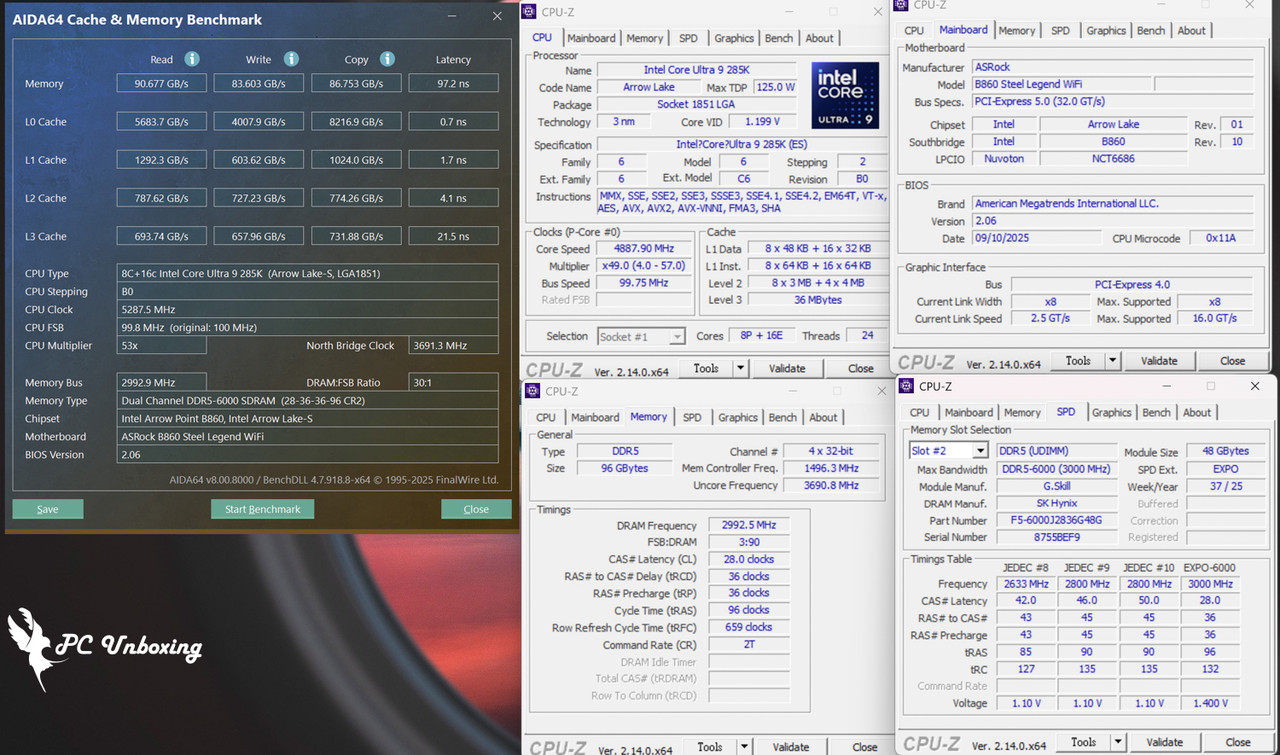Click the Close button in the CPU-Z Mainboard window

[x=1232, y=361]
